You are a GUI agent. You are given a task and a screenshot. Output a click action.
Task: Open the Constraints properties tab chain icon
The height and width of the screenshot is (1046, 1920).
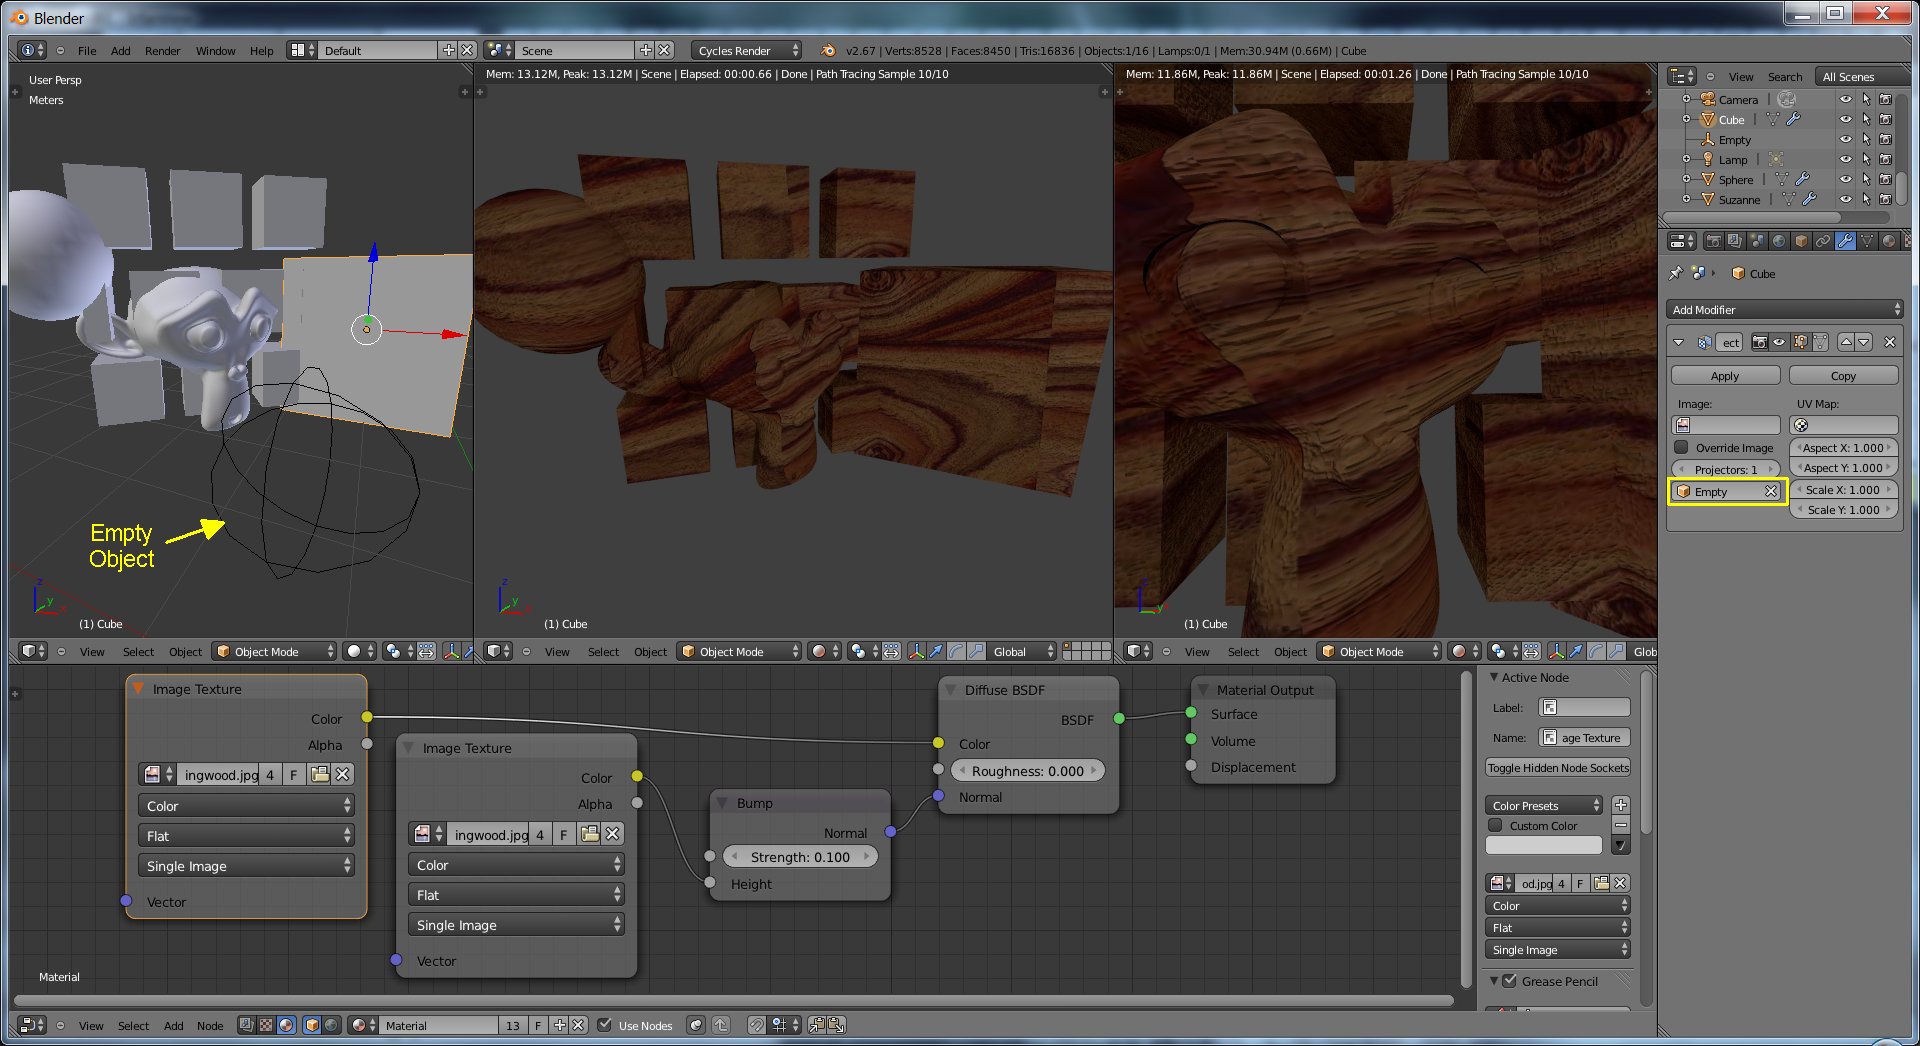point(1823,241)
